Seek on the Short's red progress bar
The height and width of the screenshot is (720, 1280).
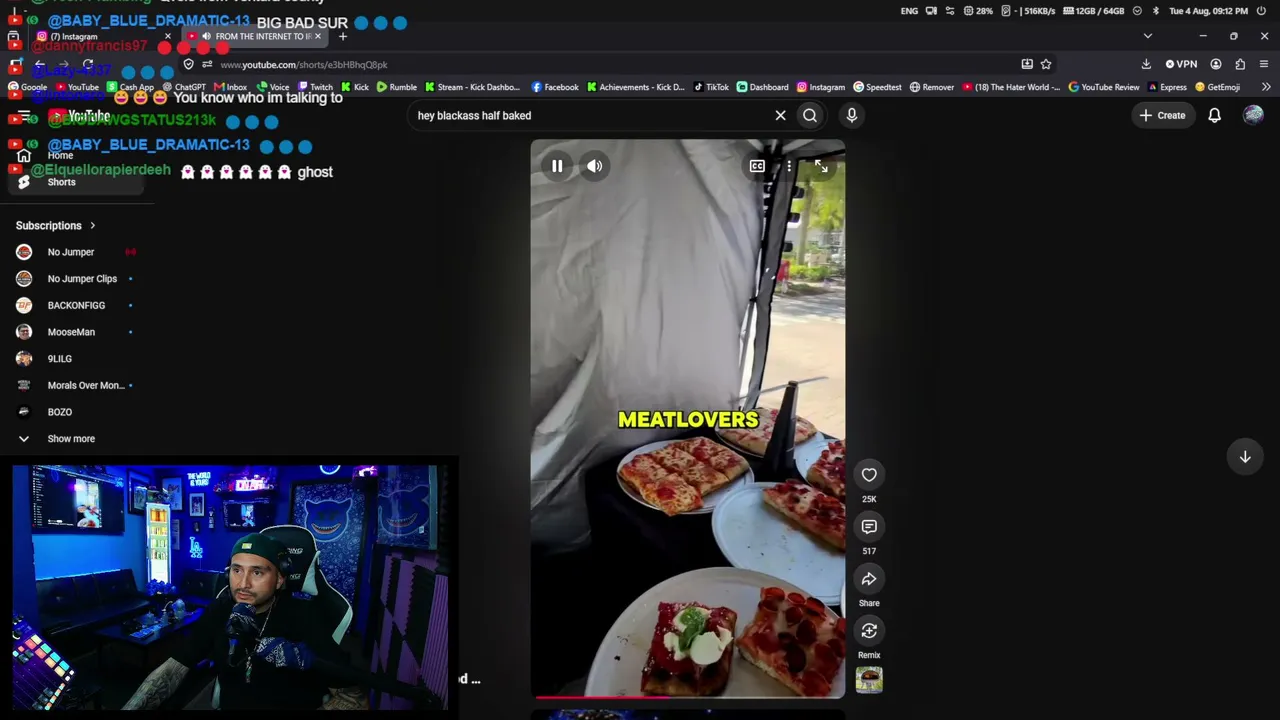tap(688, 696)
